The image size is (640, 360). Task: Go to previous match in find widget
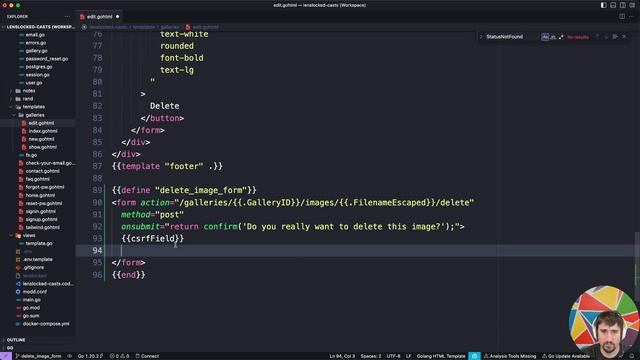[597, 37]
